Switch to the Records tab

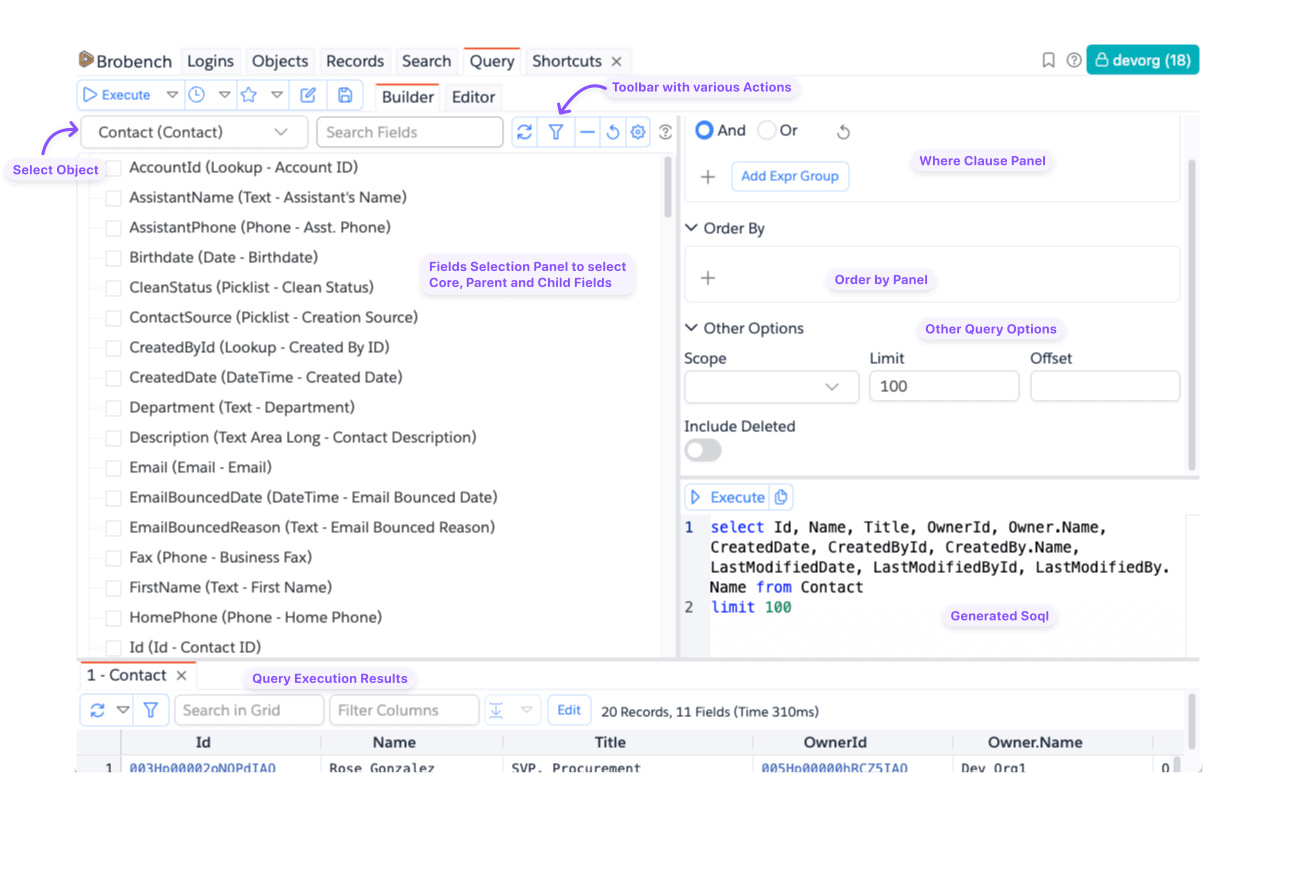(355, 61)
